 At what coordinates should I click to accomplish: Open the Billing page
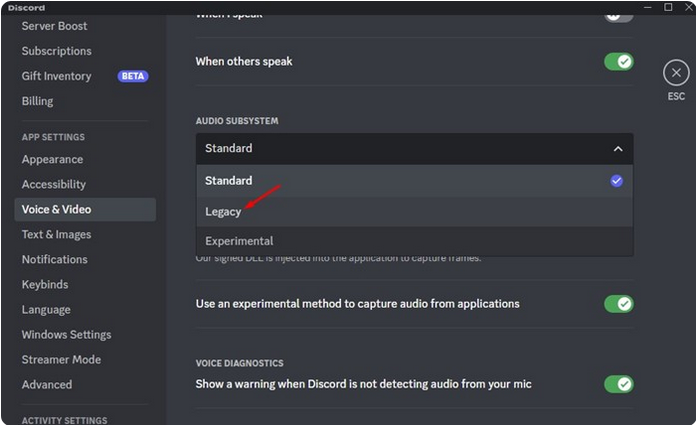[x=37, y=101]
